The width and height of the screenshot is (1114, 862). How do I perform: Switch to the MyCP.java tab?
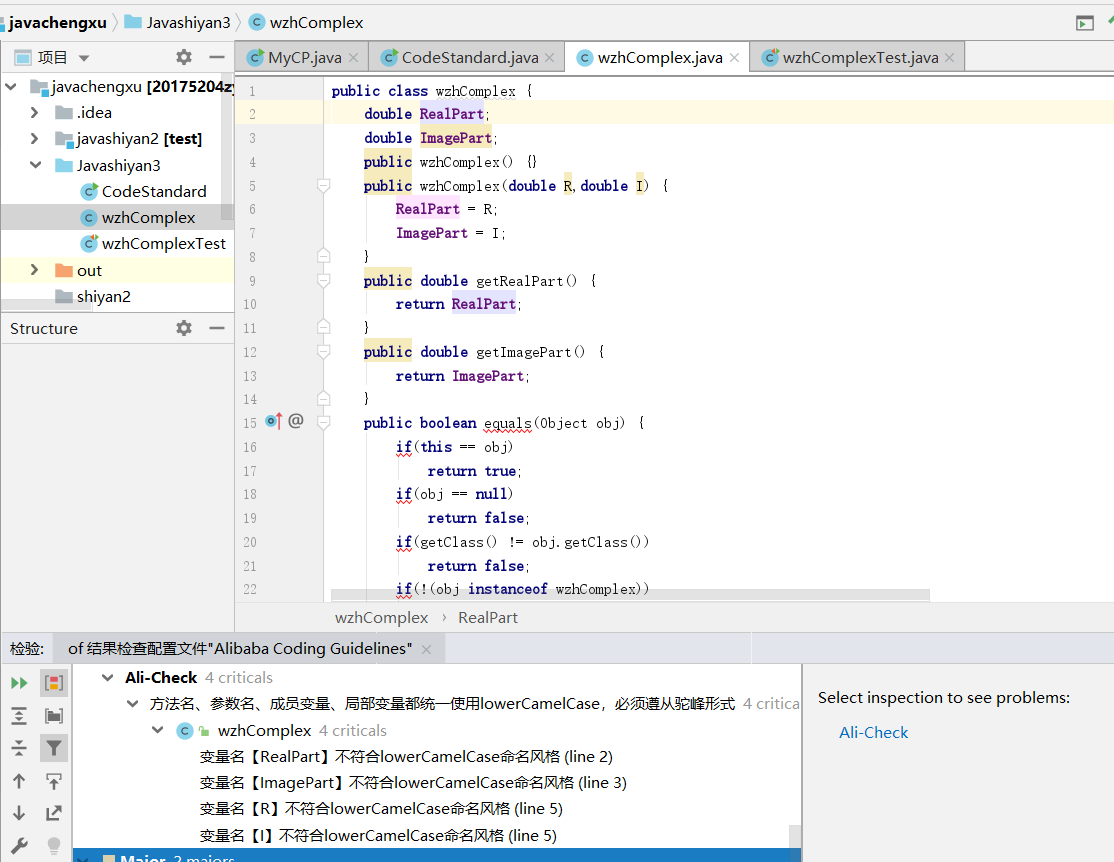(x=304, y=58)
